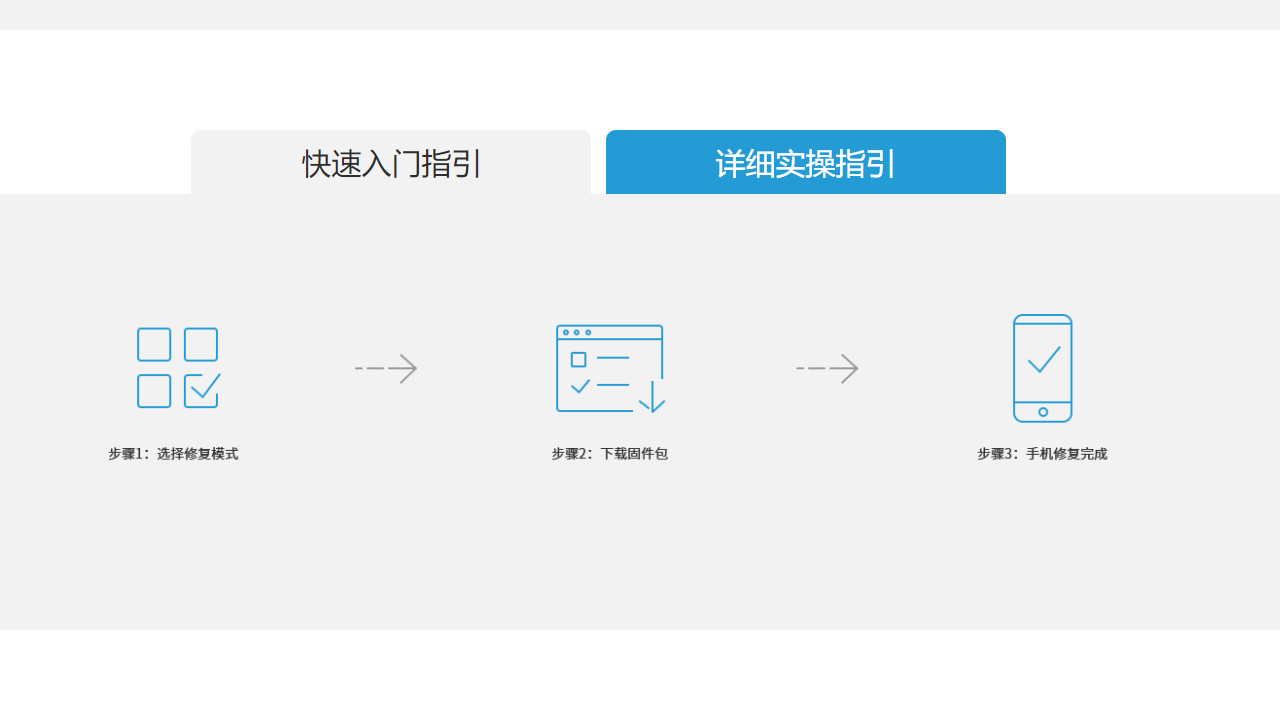Click the 步骤1：选择修复模式 label
Viewport: 1280px width, 720px height.
coord(173,454)
